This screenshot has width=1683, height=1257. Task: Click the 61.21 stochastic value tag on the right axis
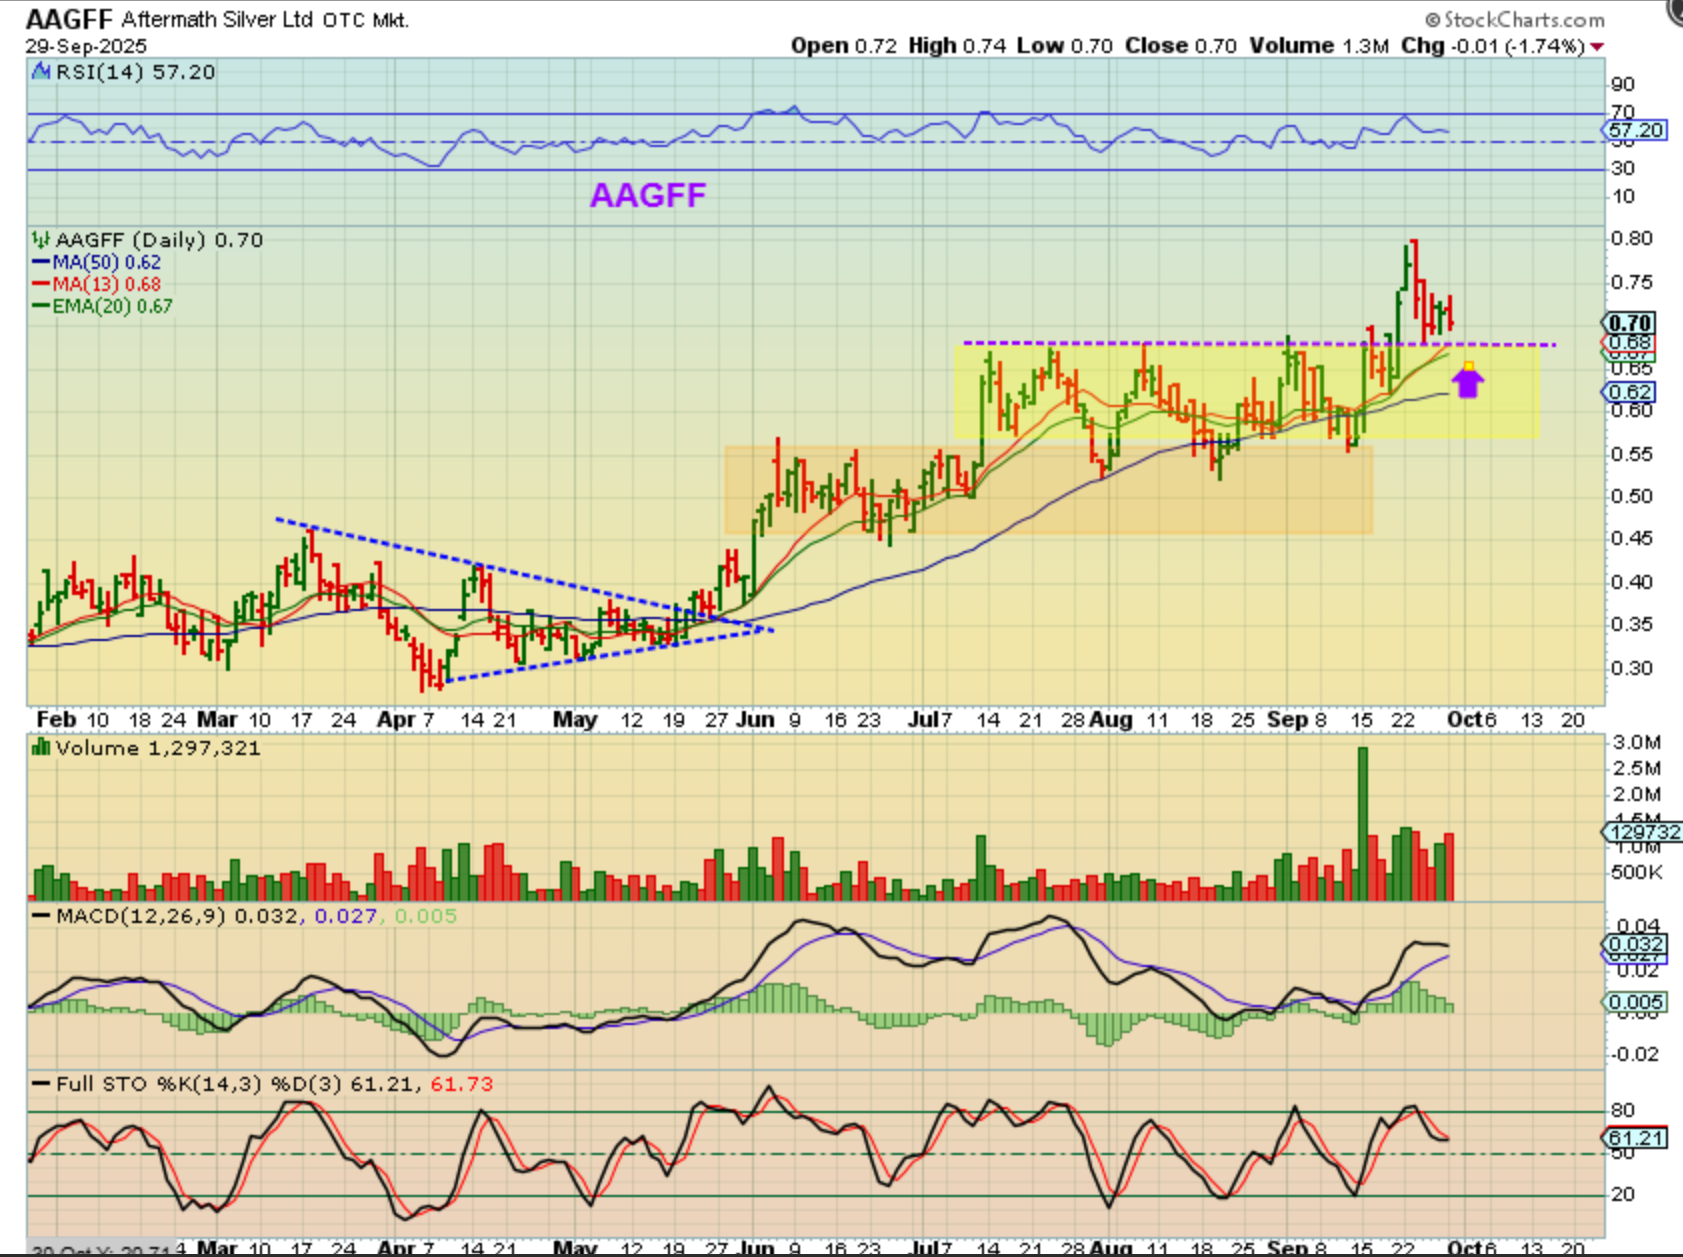click(x=1635, y=1138)
